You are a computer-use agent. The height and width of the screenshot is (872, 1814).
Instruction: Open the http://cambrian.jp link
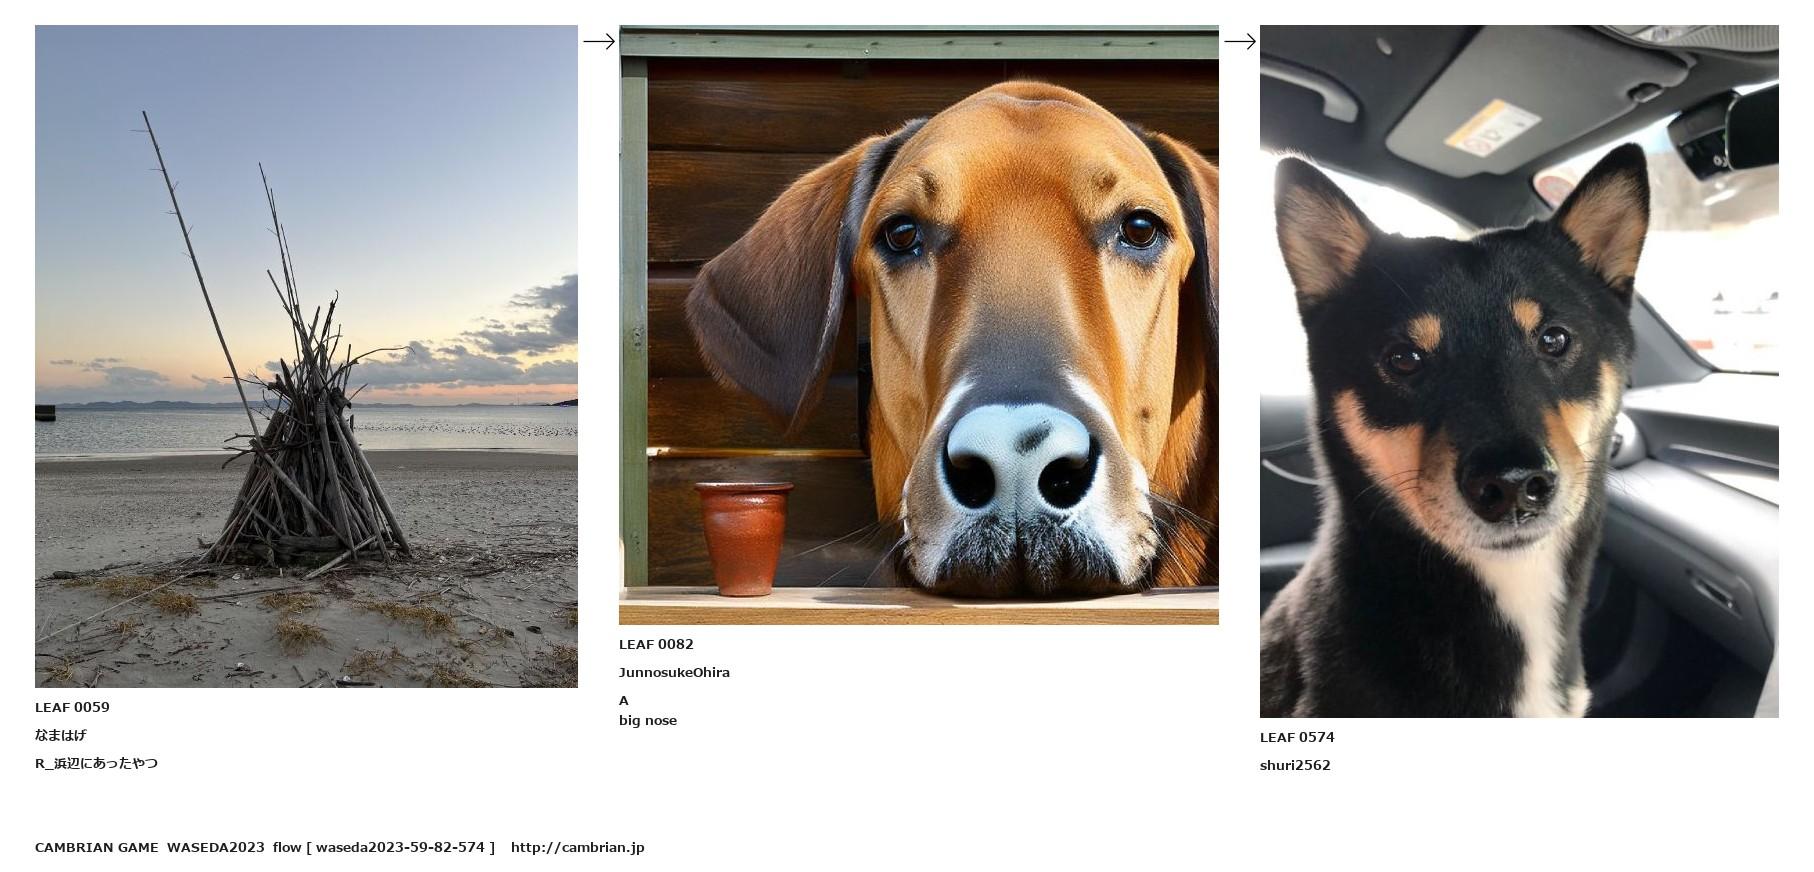577,847
